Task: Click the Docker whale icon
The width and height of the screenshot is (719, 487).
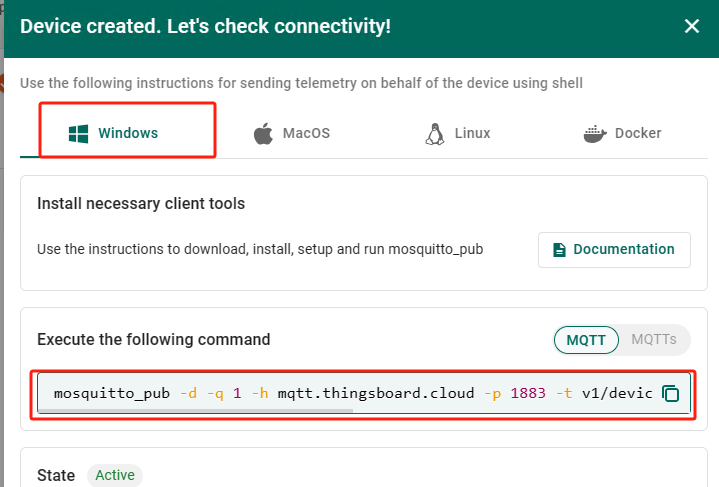Action: [594, 133]
